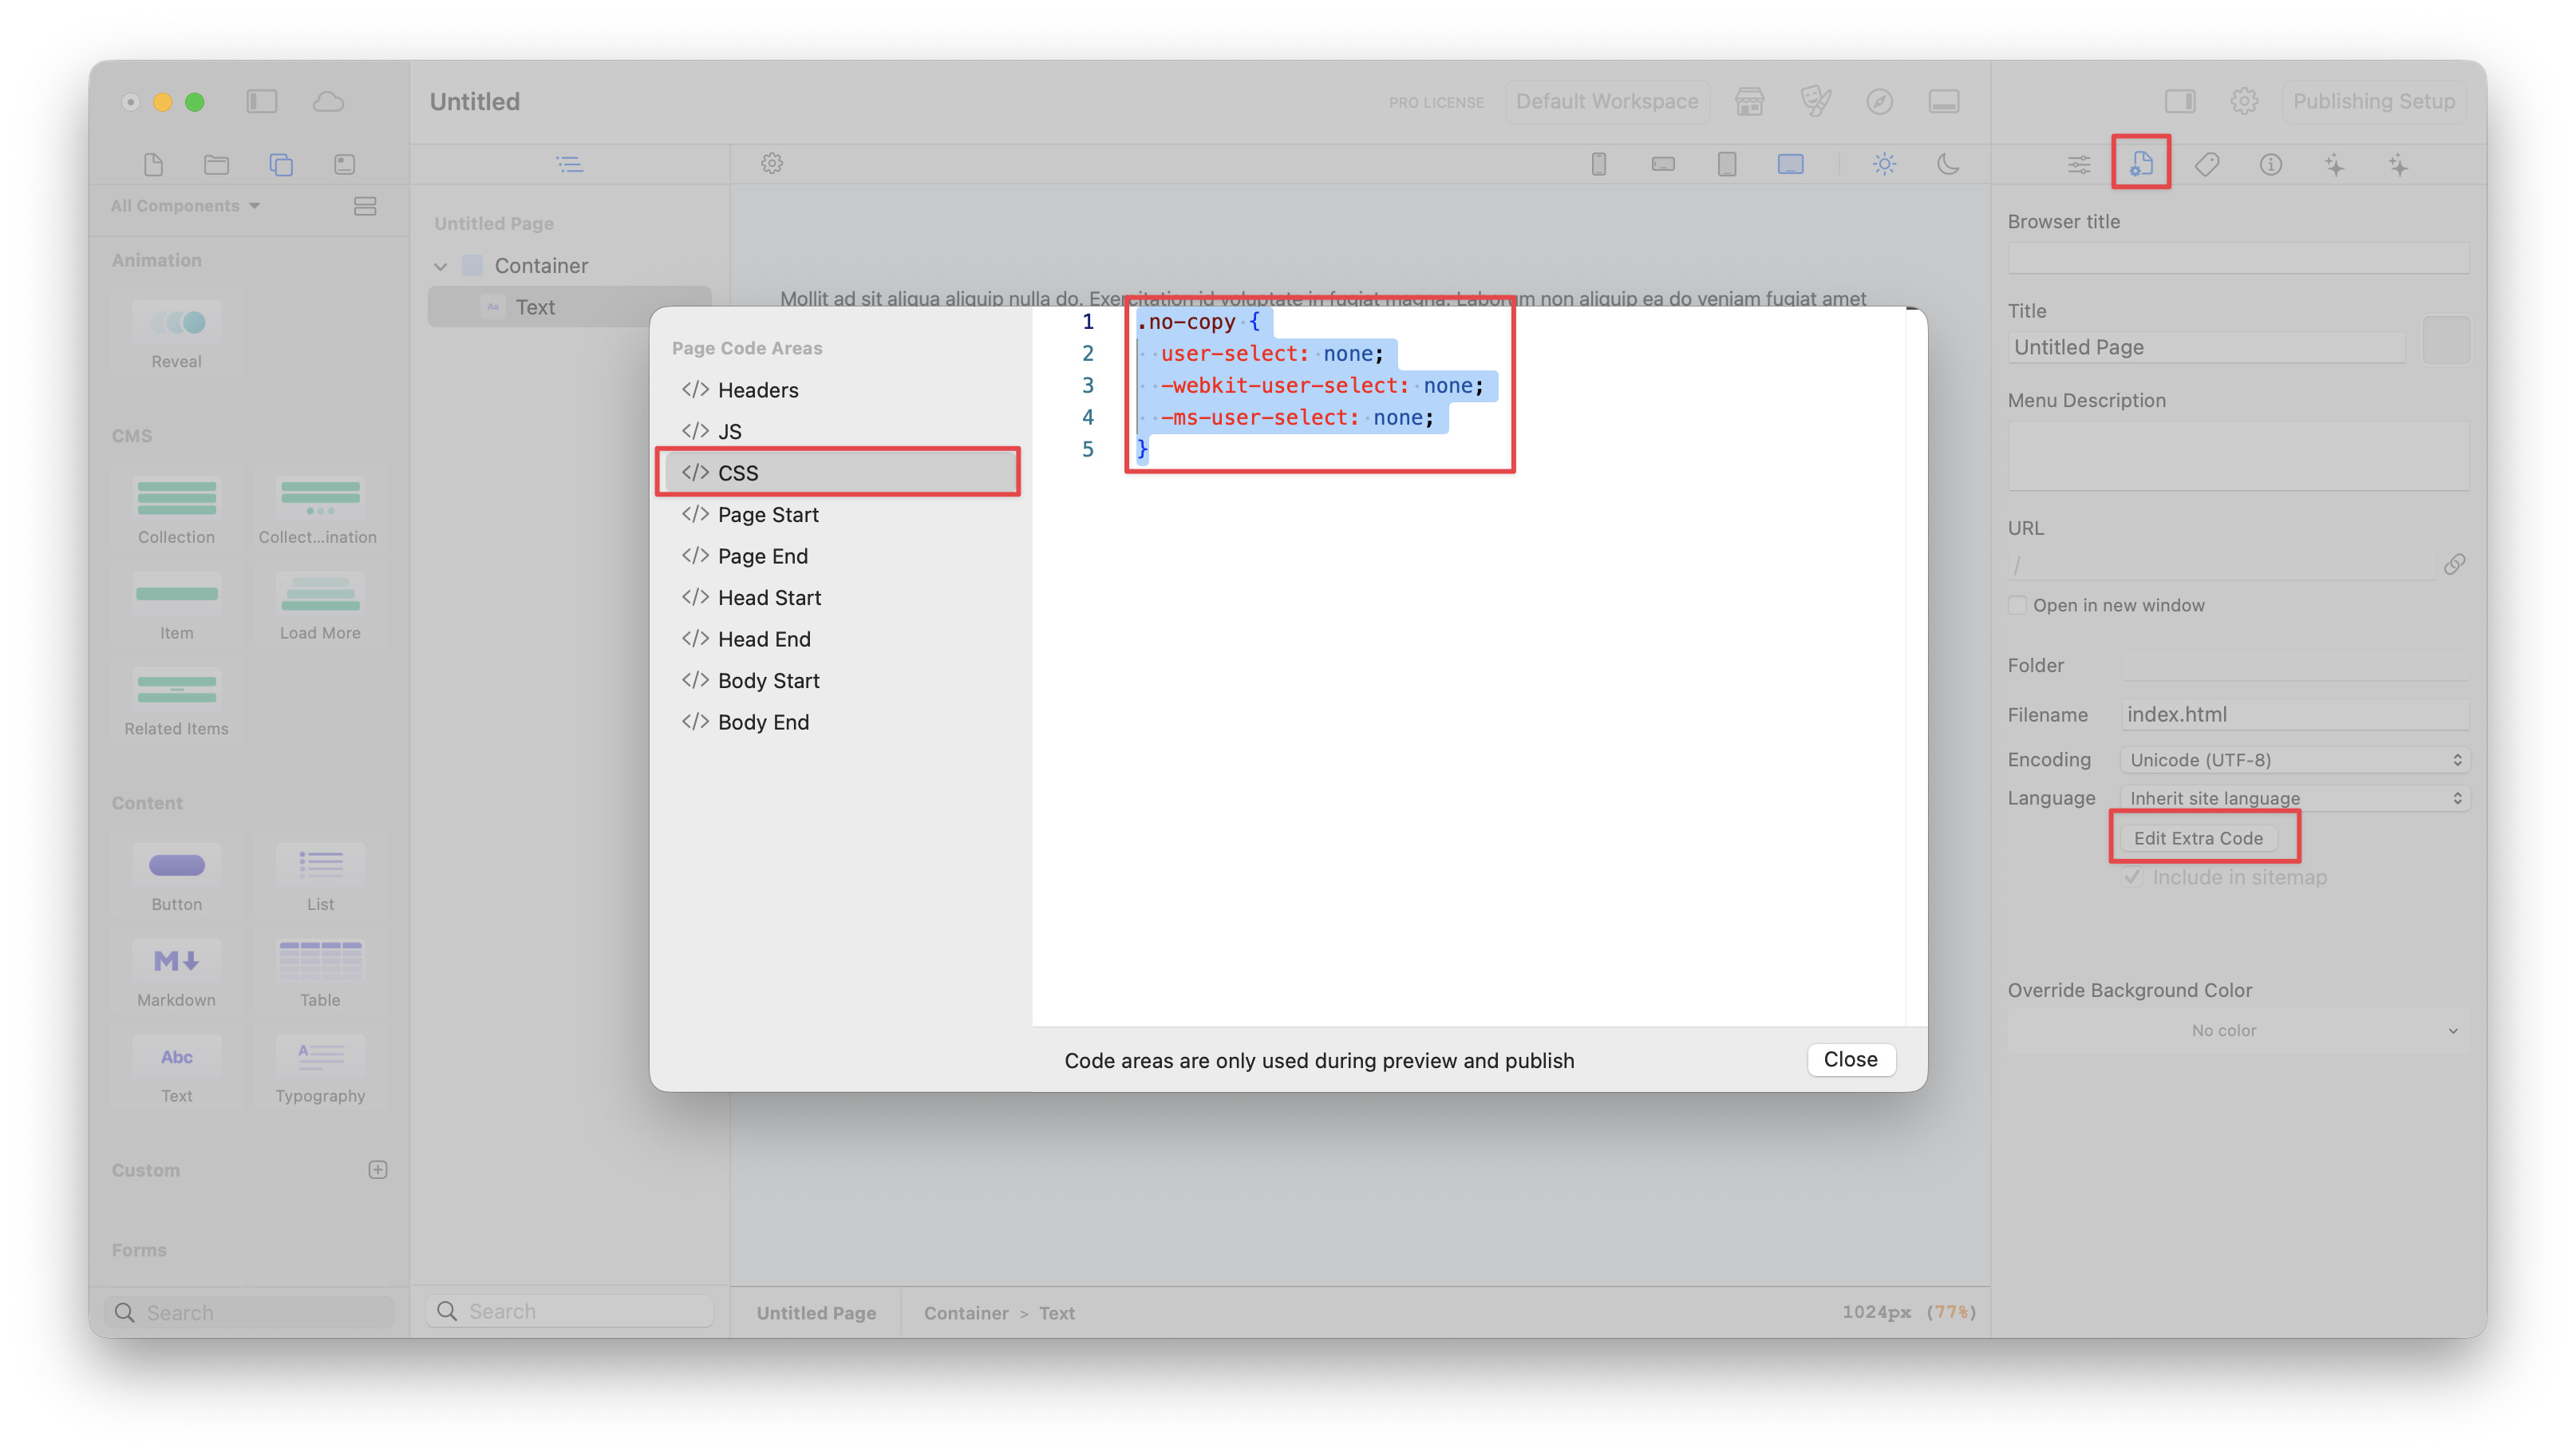Select mobile landscape breakpoint icon

(1663, 164)
